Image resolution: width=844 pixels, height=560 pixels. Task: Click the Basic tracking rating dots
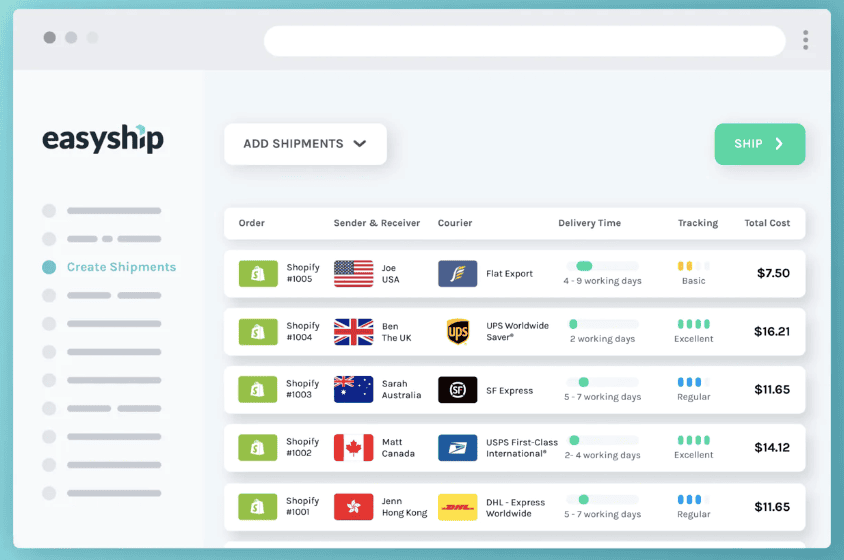click(x=693, y=266)
